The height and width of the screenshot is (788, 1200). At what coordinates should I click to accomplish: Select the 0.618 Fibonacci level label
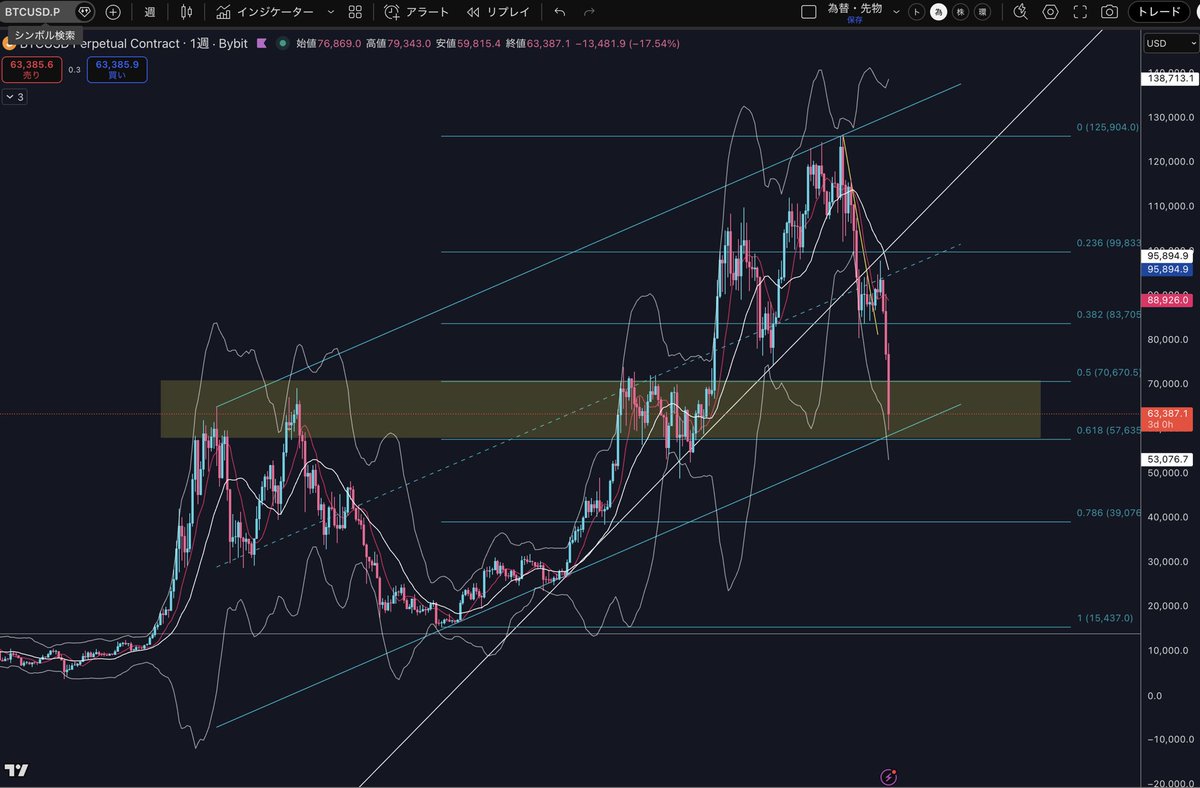pyautogui.click(x=1108, y=430)
